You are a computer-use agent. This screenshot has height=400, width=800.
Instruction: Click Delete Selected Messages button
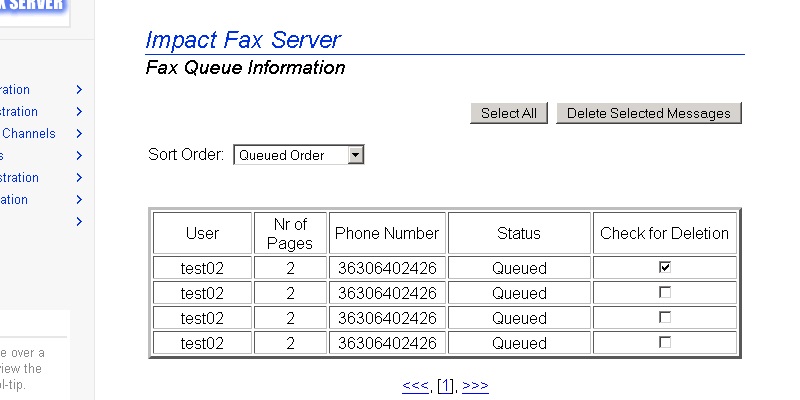pyautogui.click(x=648, y=113)
